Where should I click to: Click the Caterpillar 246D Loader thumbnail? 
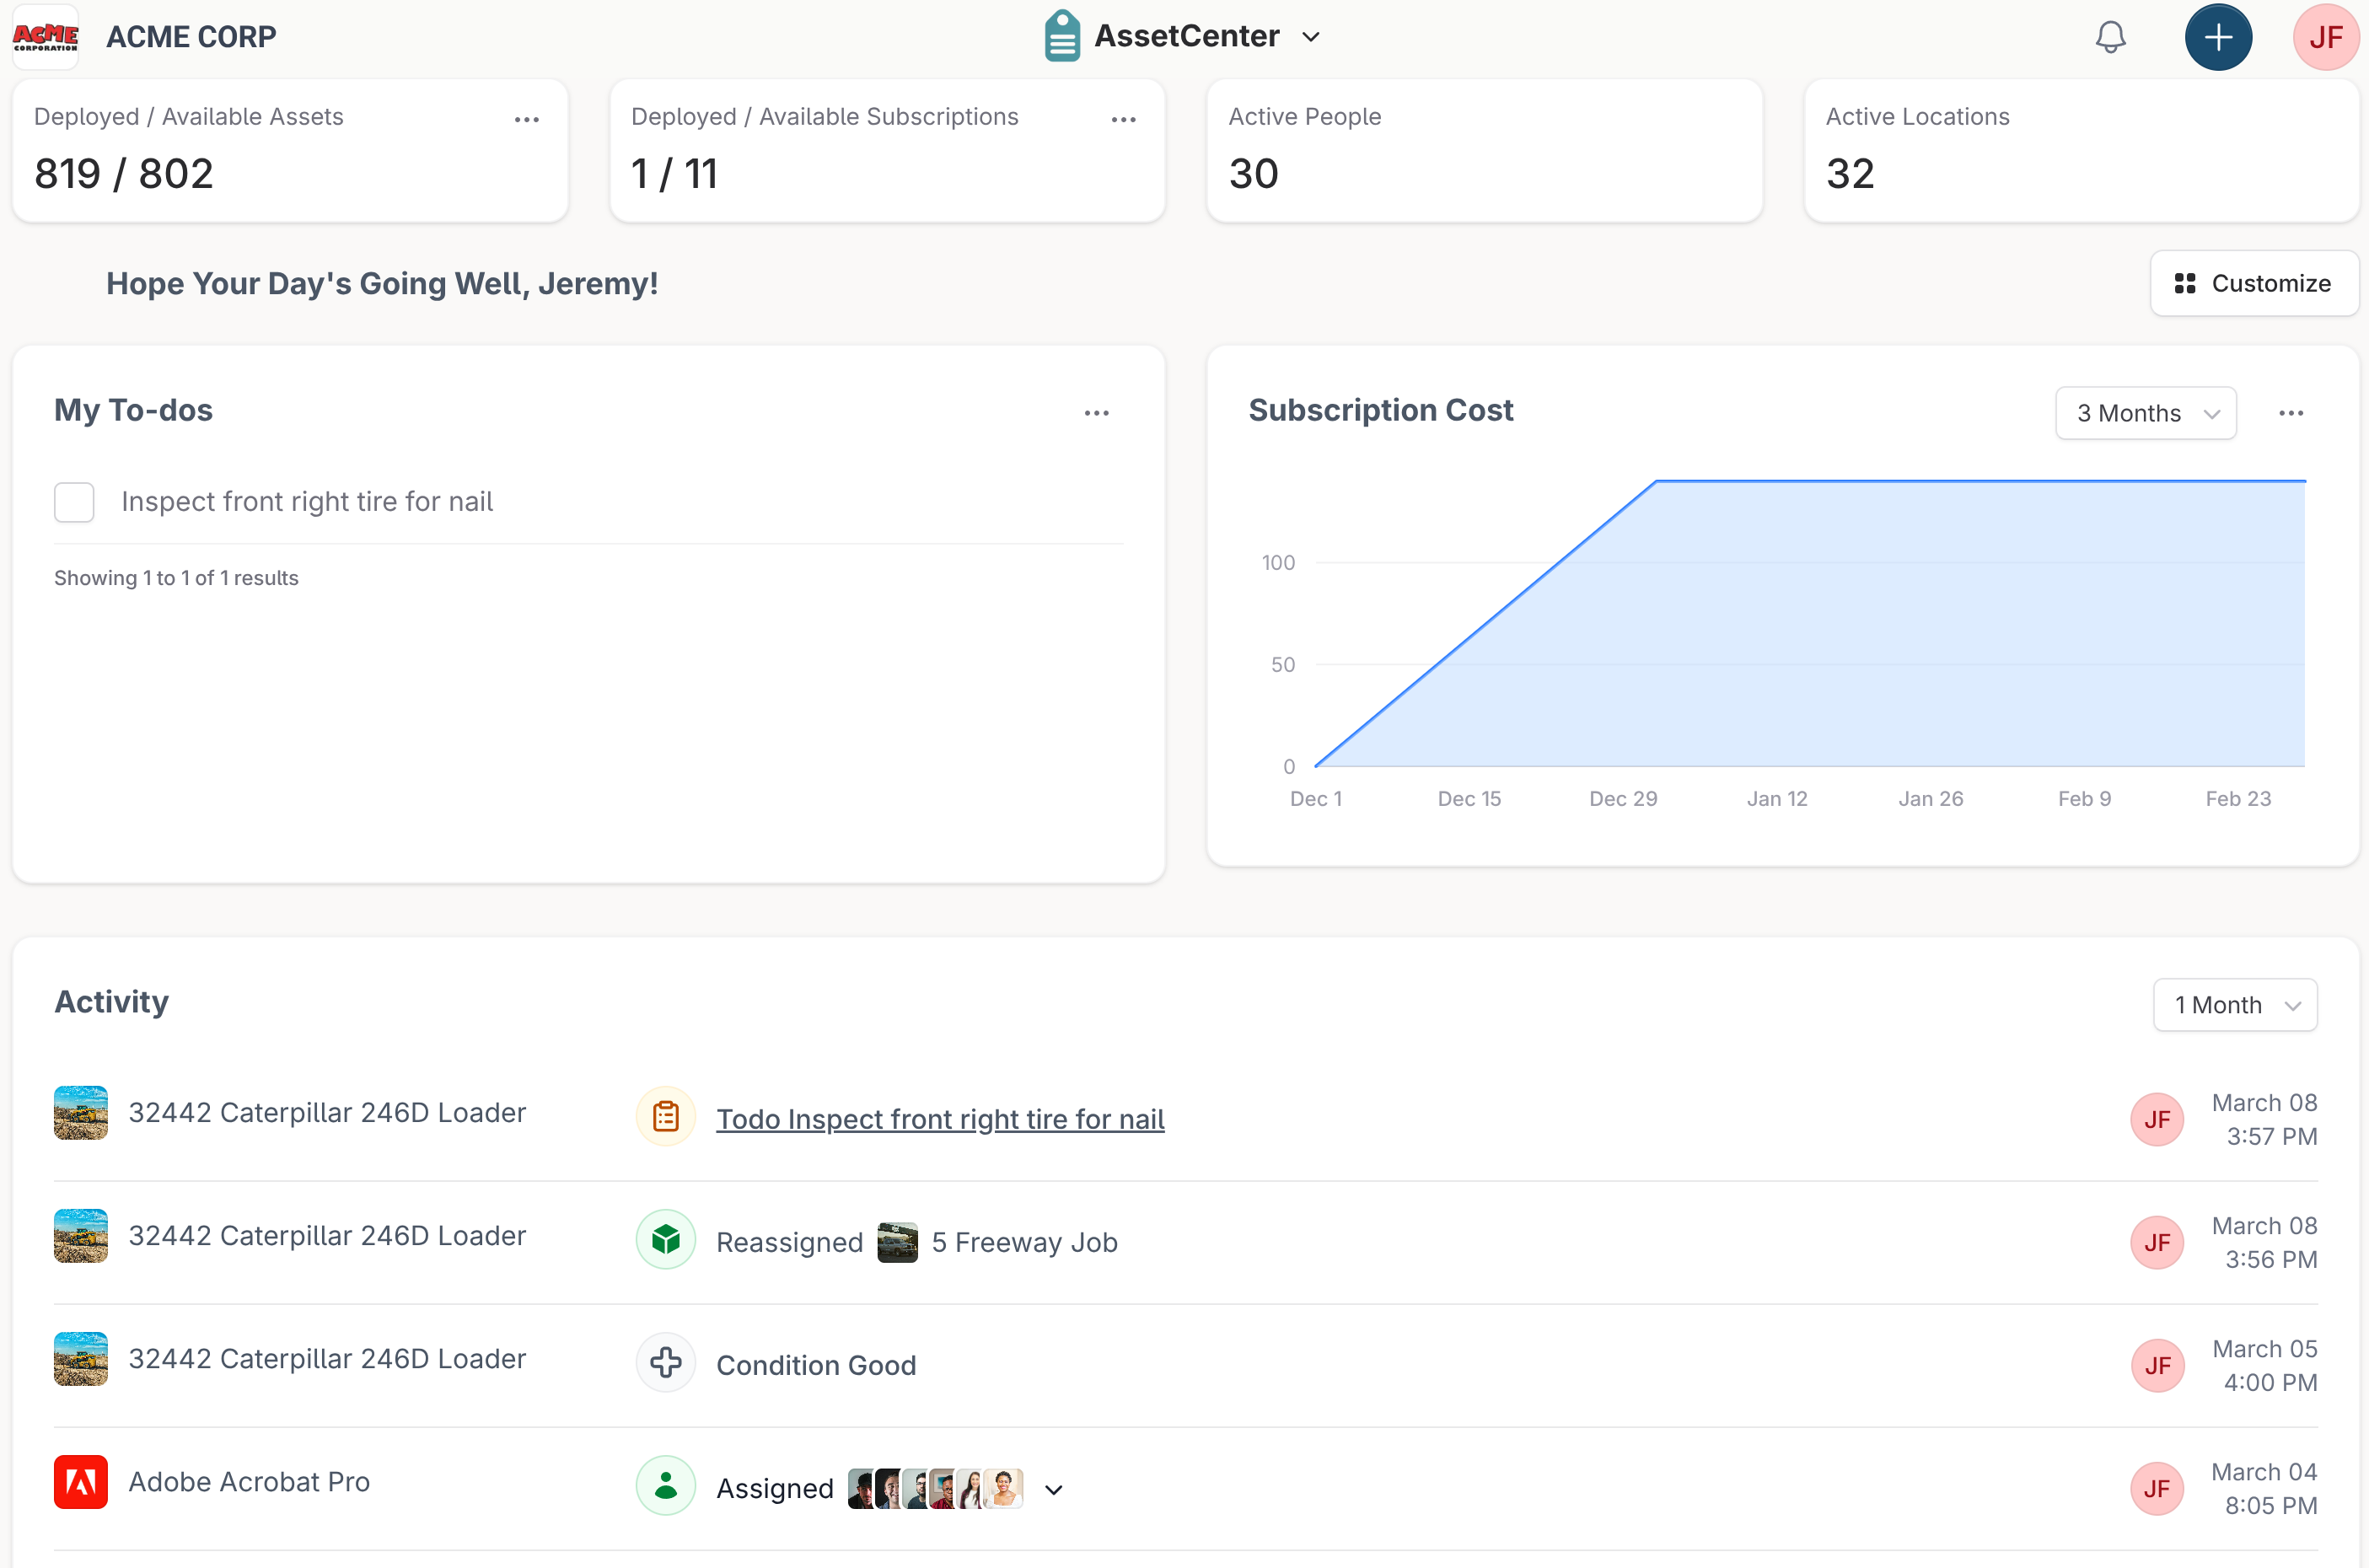pyautogui.click(x=80, y=1112)
